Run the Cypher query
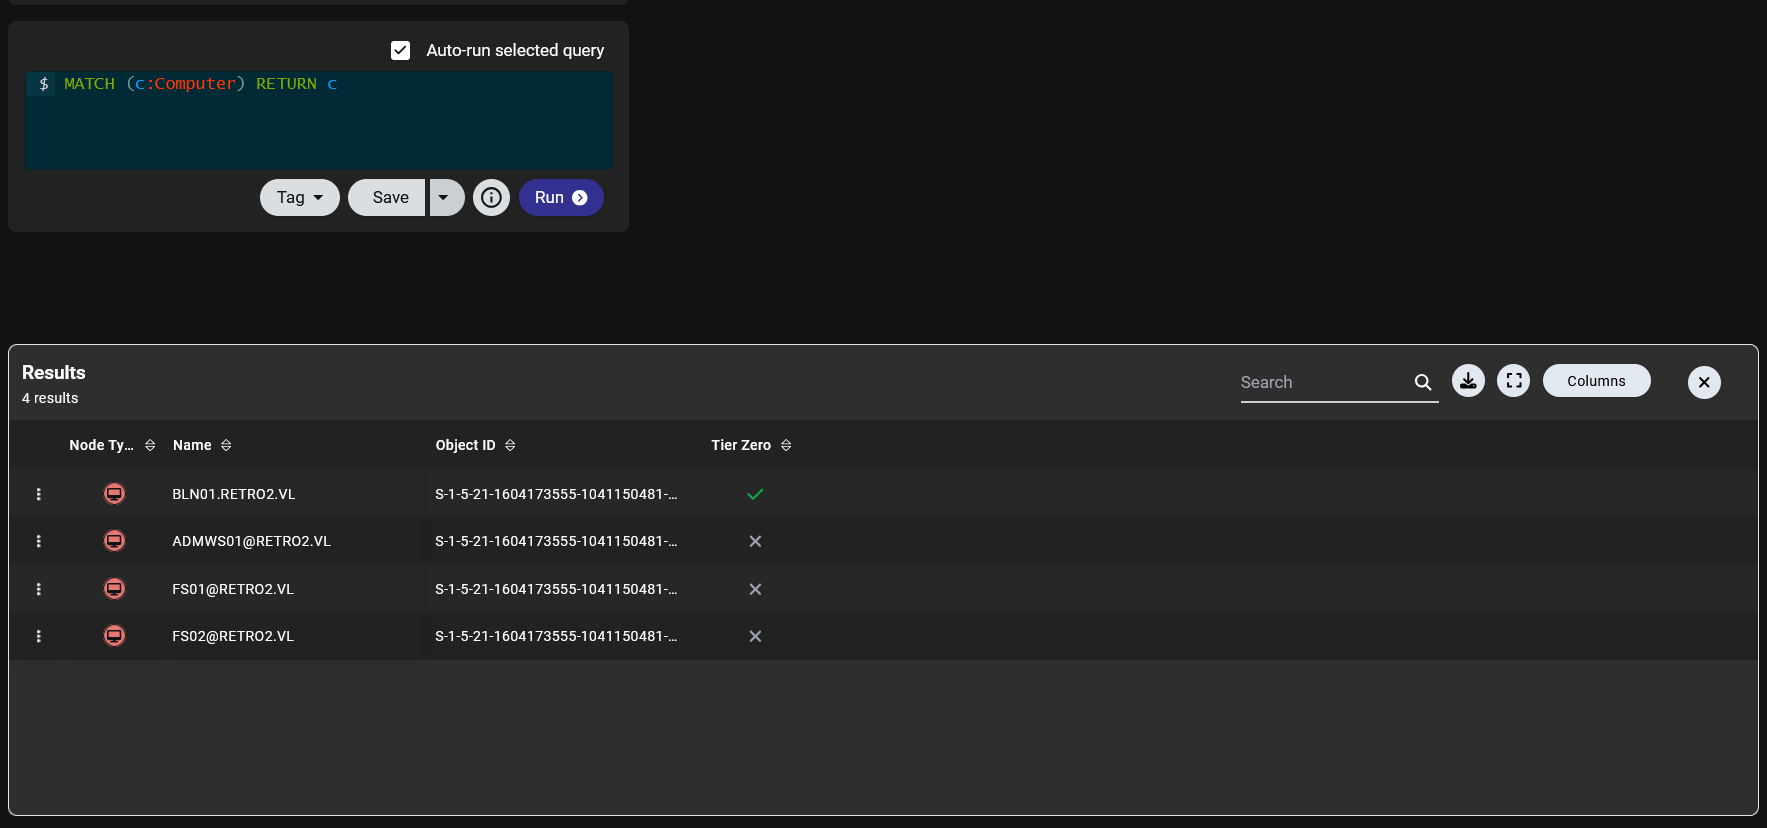Screen dimensions: 1767x828 [x=561, y=197]
